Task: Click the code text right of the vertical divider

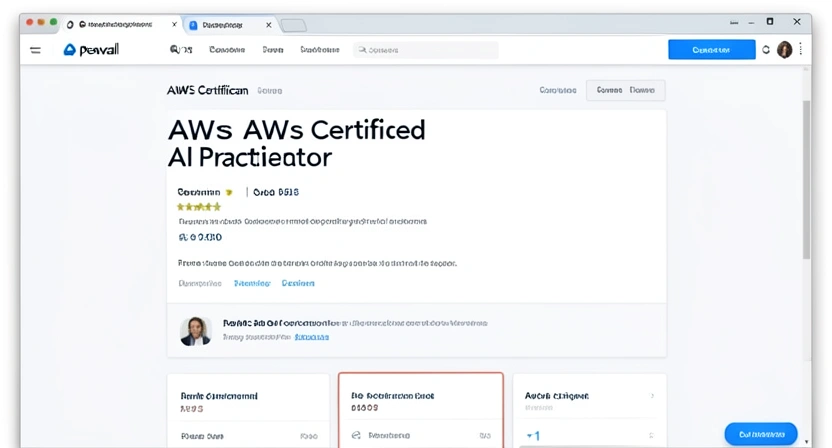Action: point(276,192)
